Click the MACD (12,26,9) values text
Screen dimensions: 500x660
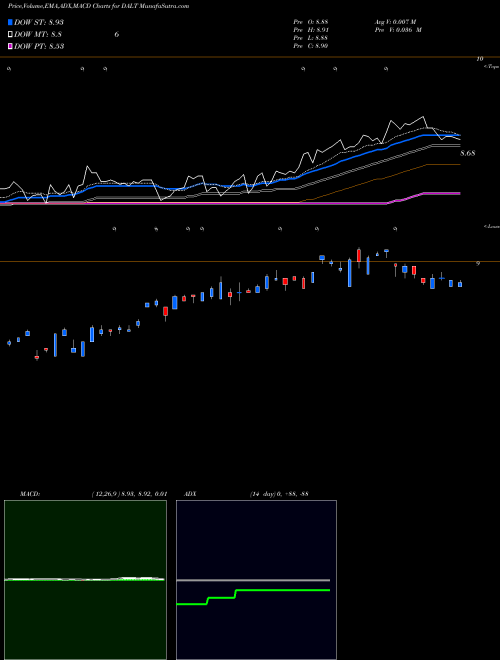[130, 494]
